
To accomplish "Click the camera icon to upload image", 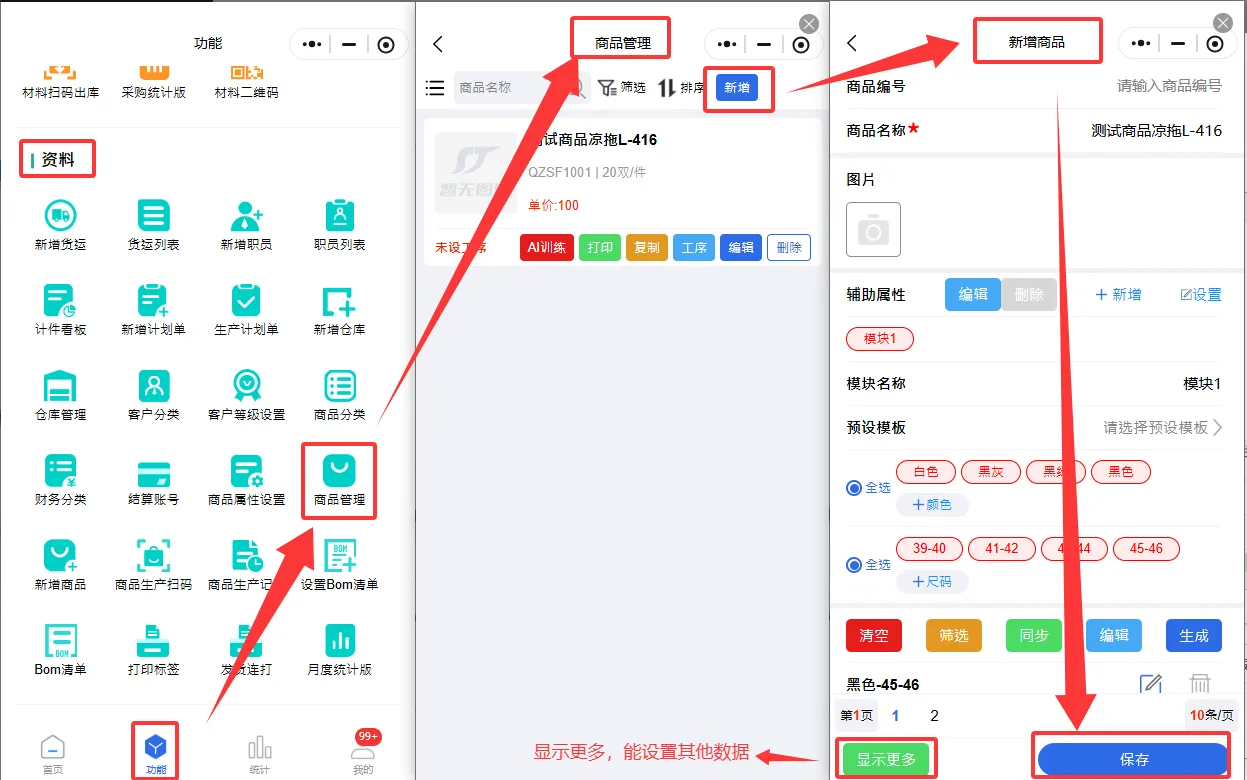I will 873,230.
